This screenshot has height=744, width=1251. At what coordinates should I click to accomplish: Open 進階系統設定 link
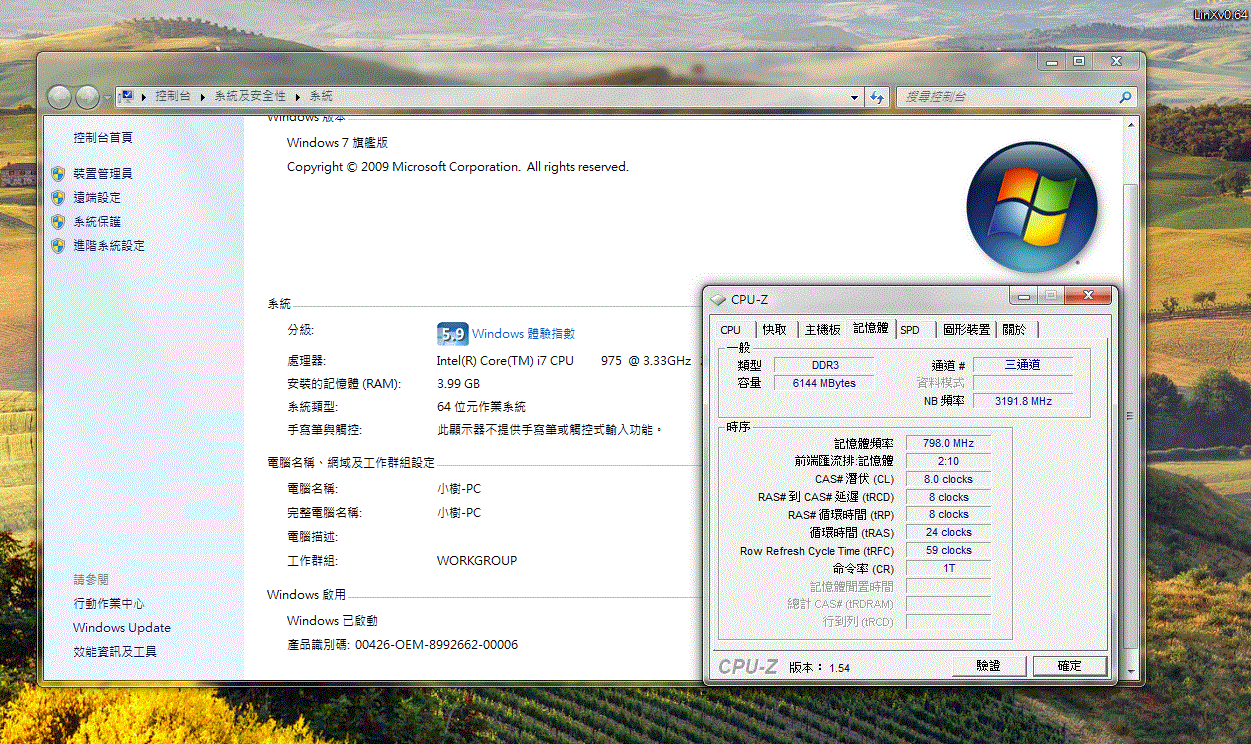pyautogui.click(x=109, y=246)
